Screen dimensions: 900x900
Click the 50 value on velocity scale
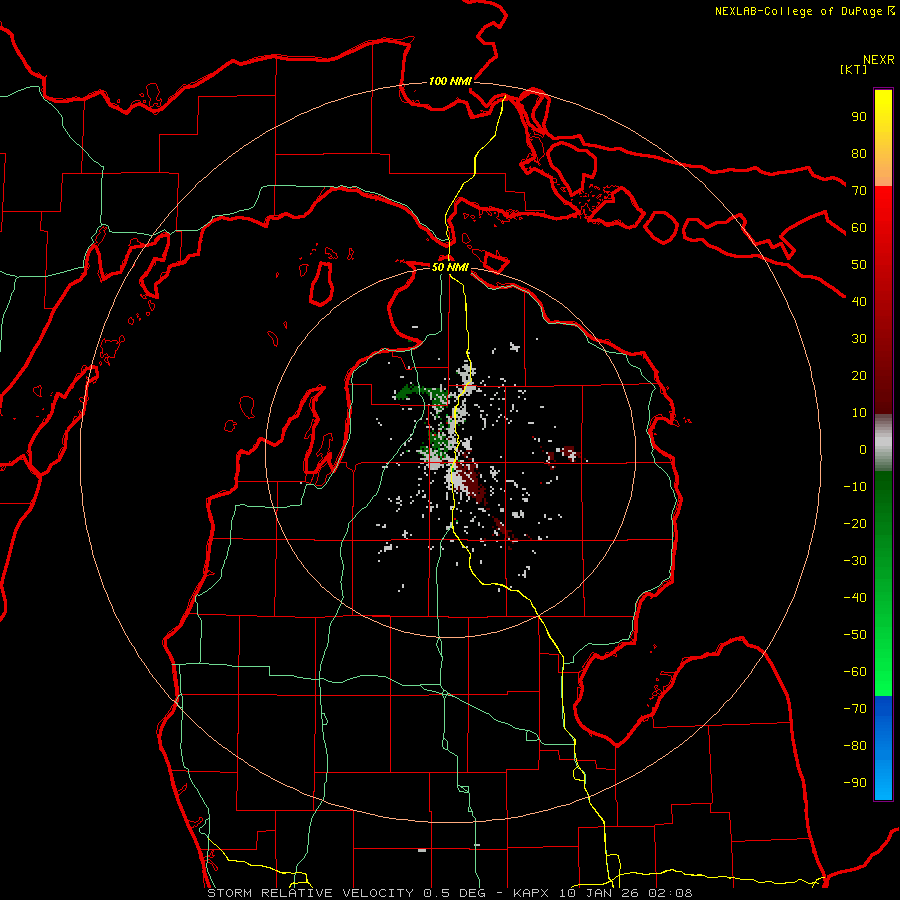coord(859,265)
